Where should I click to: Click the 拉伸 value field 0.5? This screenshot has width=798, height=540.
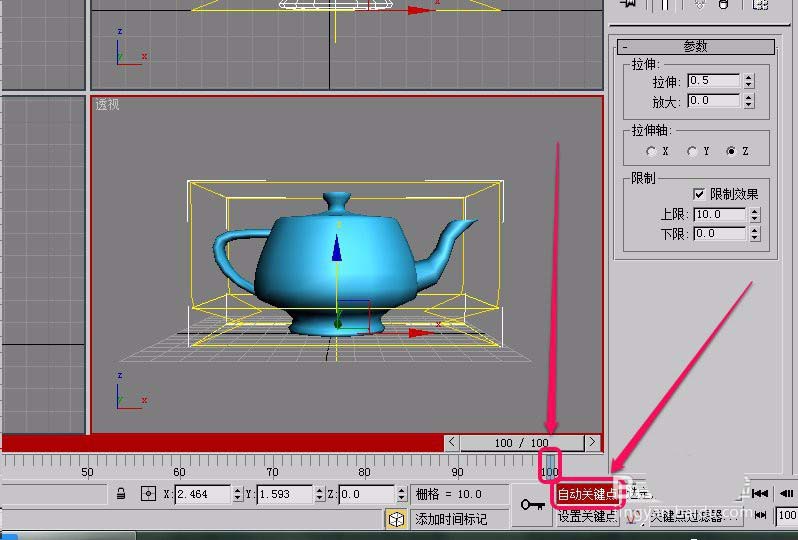click(714, 81)
